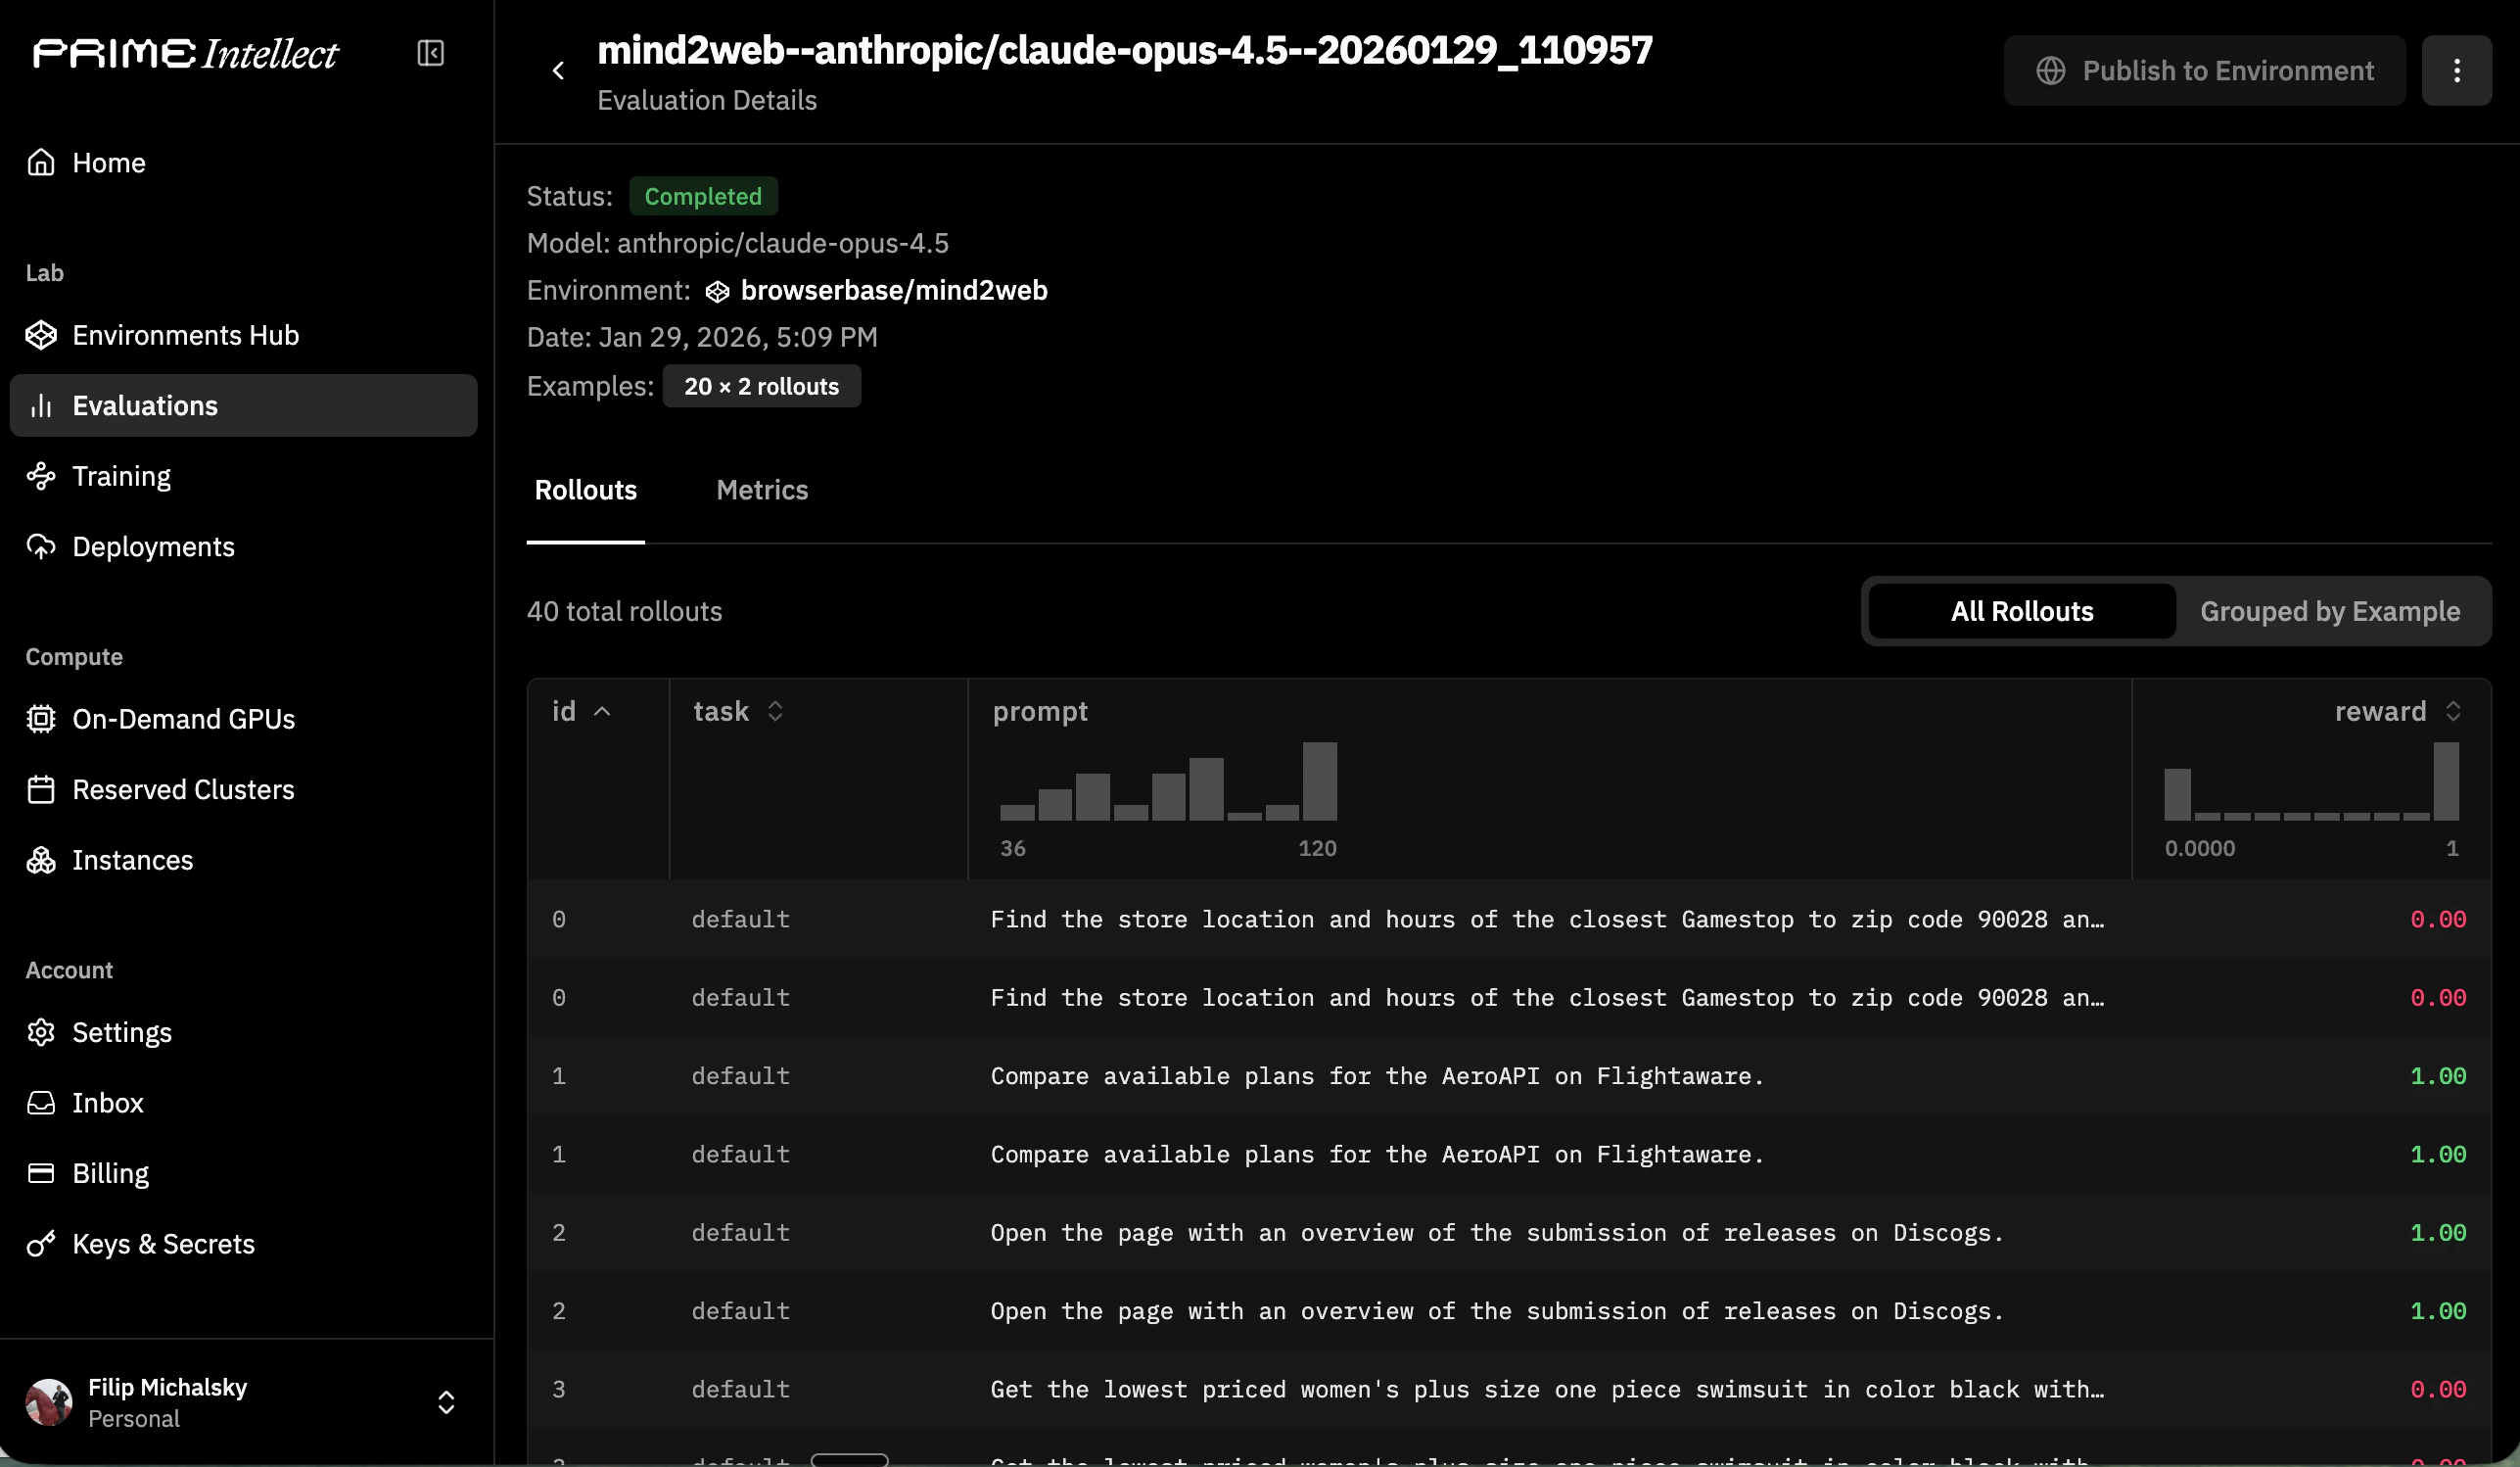Image resolution: width=2520 pixels, height=1467 pixels.
Task: Open the Environments Hub from the sidebar
Action: [x=185, y=335]
